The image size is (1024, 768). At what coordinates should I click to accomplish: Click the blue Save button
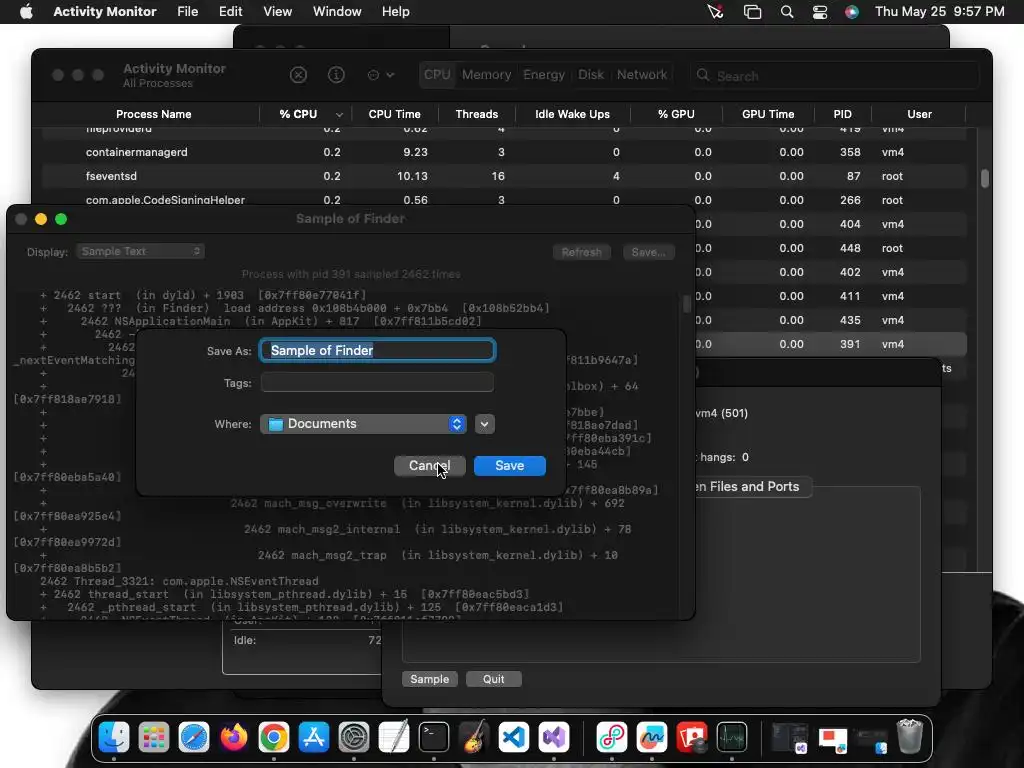509,466
